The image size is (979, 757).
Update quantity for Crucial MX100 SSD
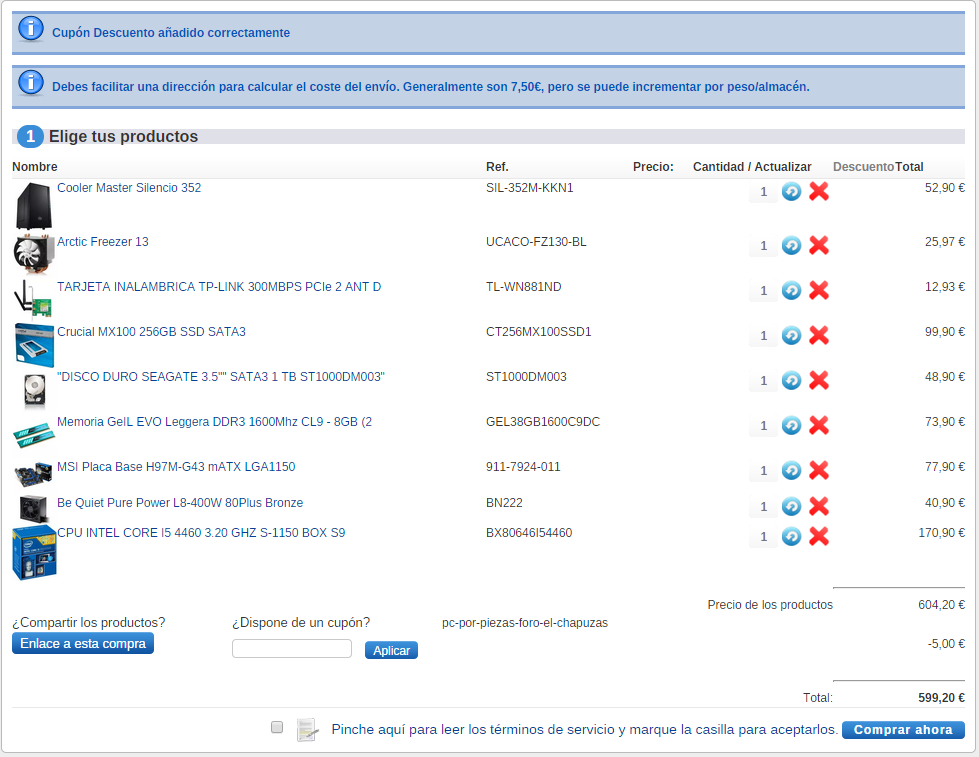pos(791,335)
